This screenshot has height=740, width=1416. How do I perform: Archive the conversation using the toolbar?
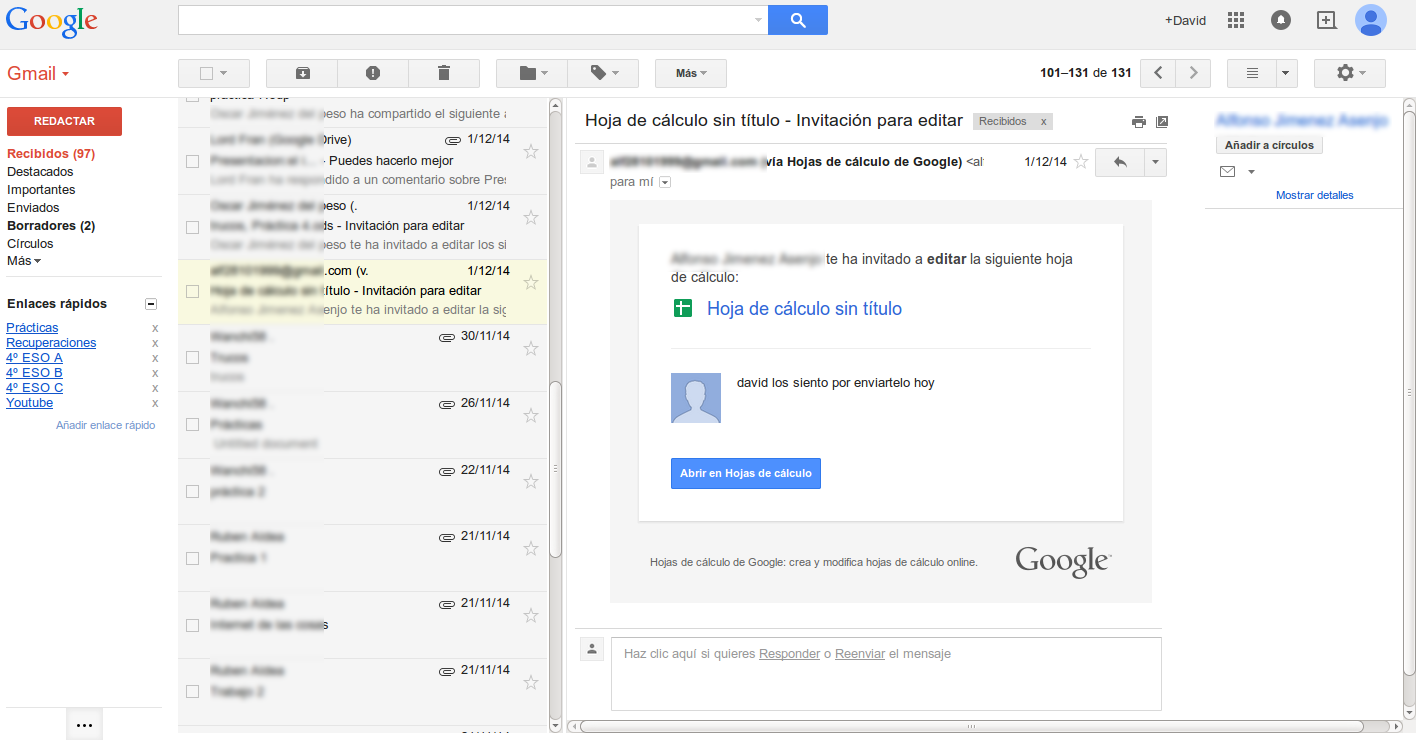(302, 73)
